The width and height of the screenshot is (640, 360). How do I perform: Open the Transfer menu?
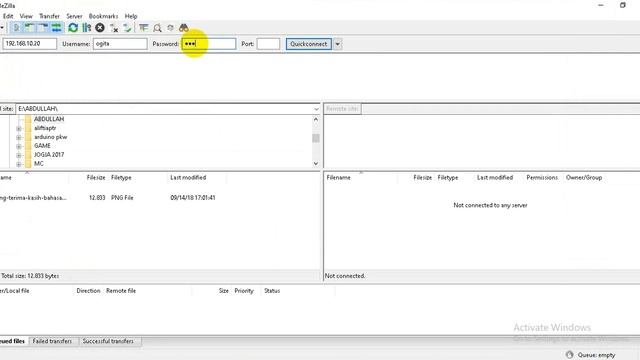point(49,16)
